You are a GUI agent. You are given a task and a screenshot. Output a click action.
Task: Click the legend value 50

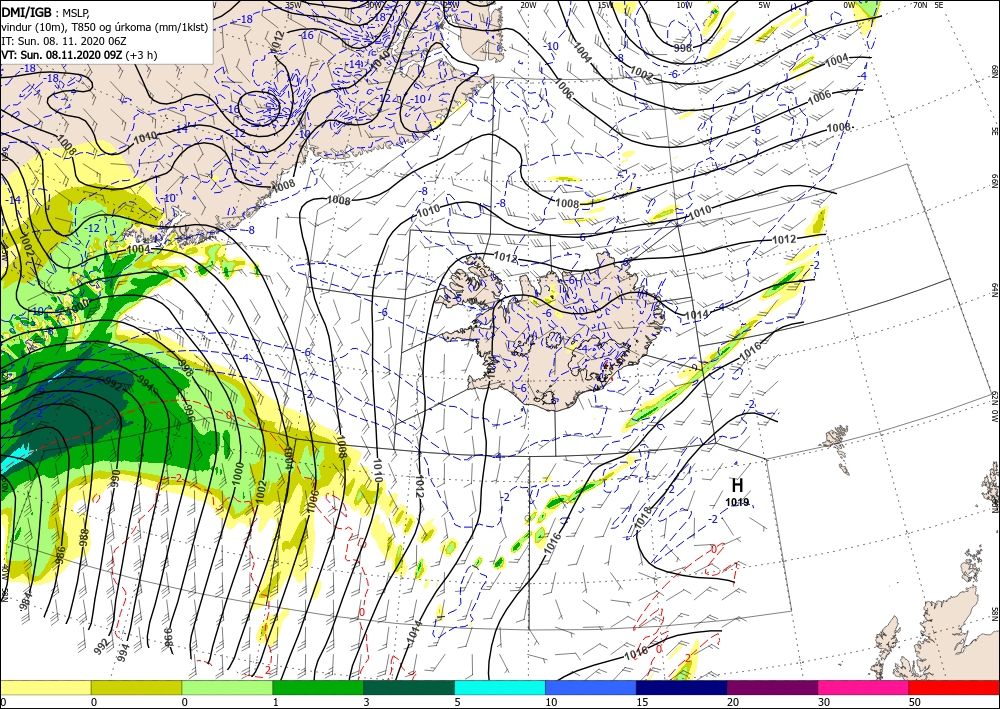coord(915,702)
